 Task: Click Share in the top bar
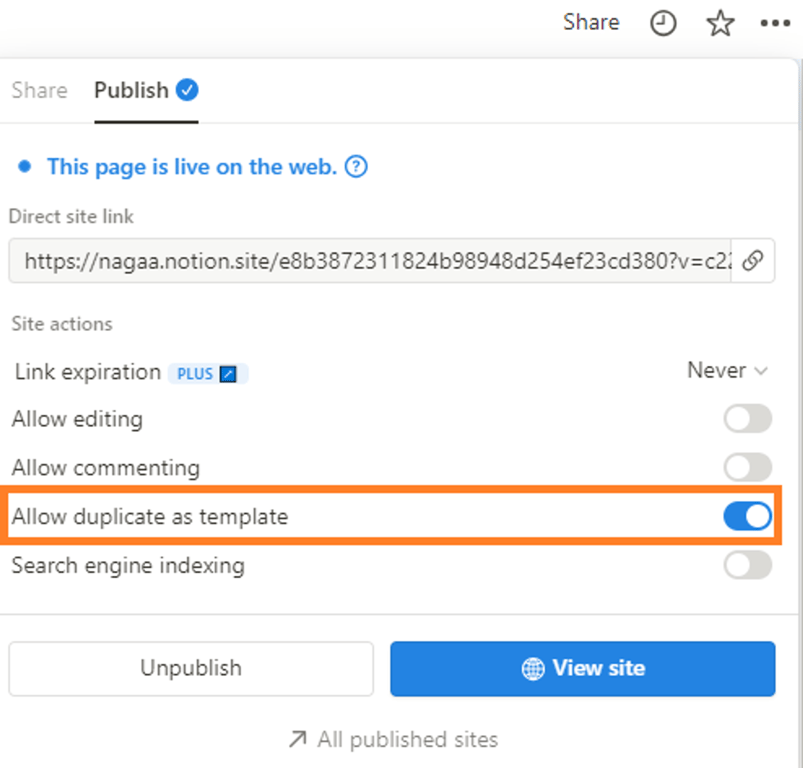pos(591,22)
